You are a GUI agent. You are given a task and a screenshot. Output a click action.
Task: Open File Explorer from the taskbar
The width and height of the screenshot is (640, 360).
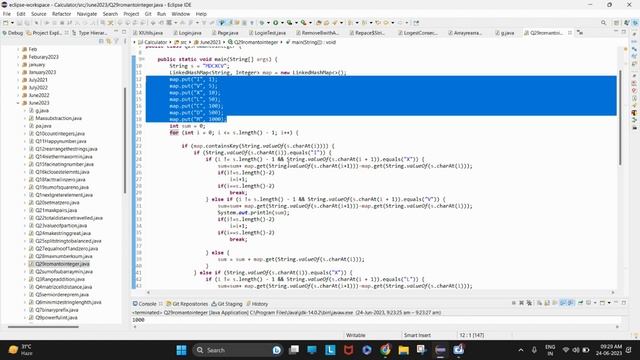404,350
